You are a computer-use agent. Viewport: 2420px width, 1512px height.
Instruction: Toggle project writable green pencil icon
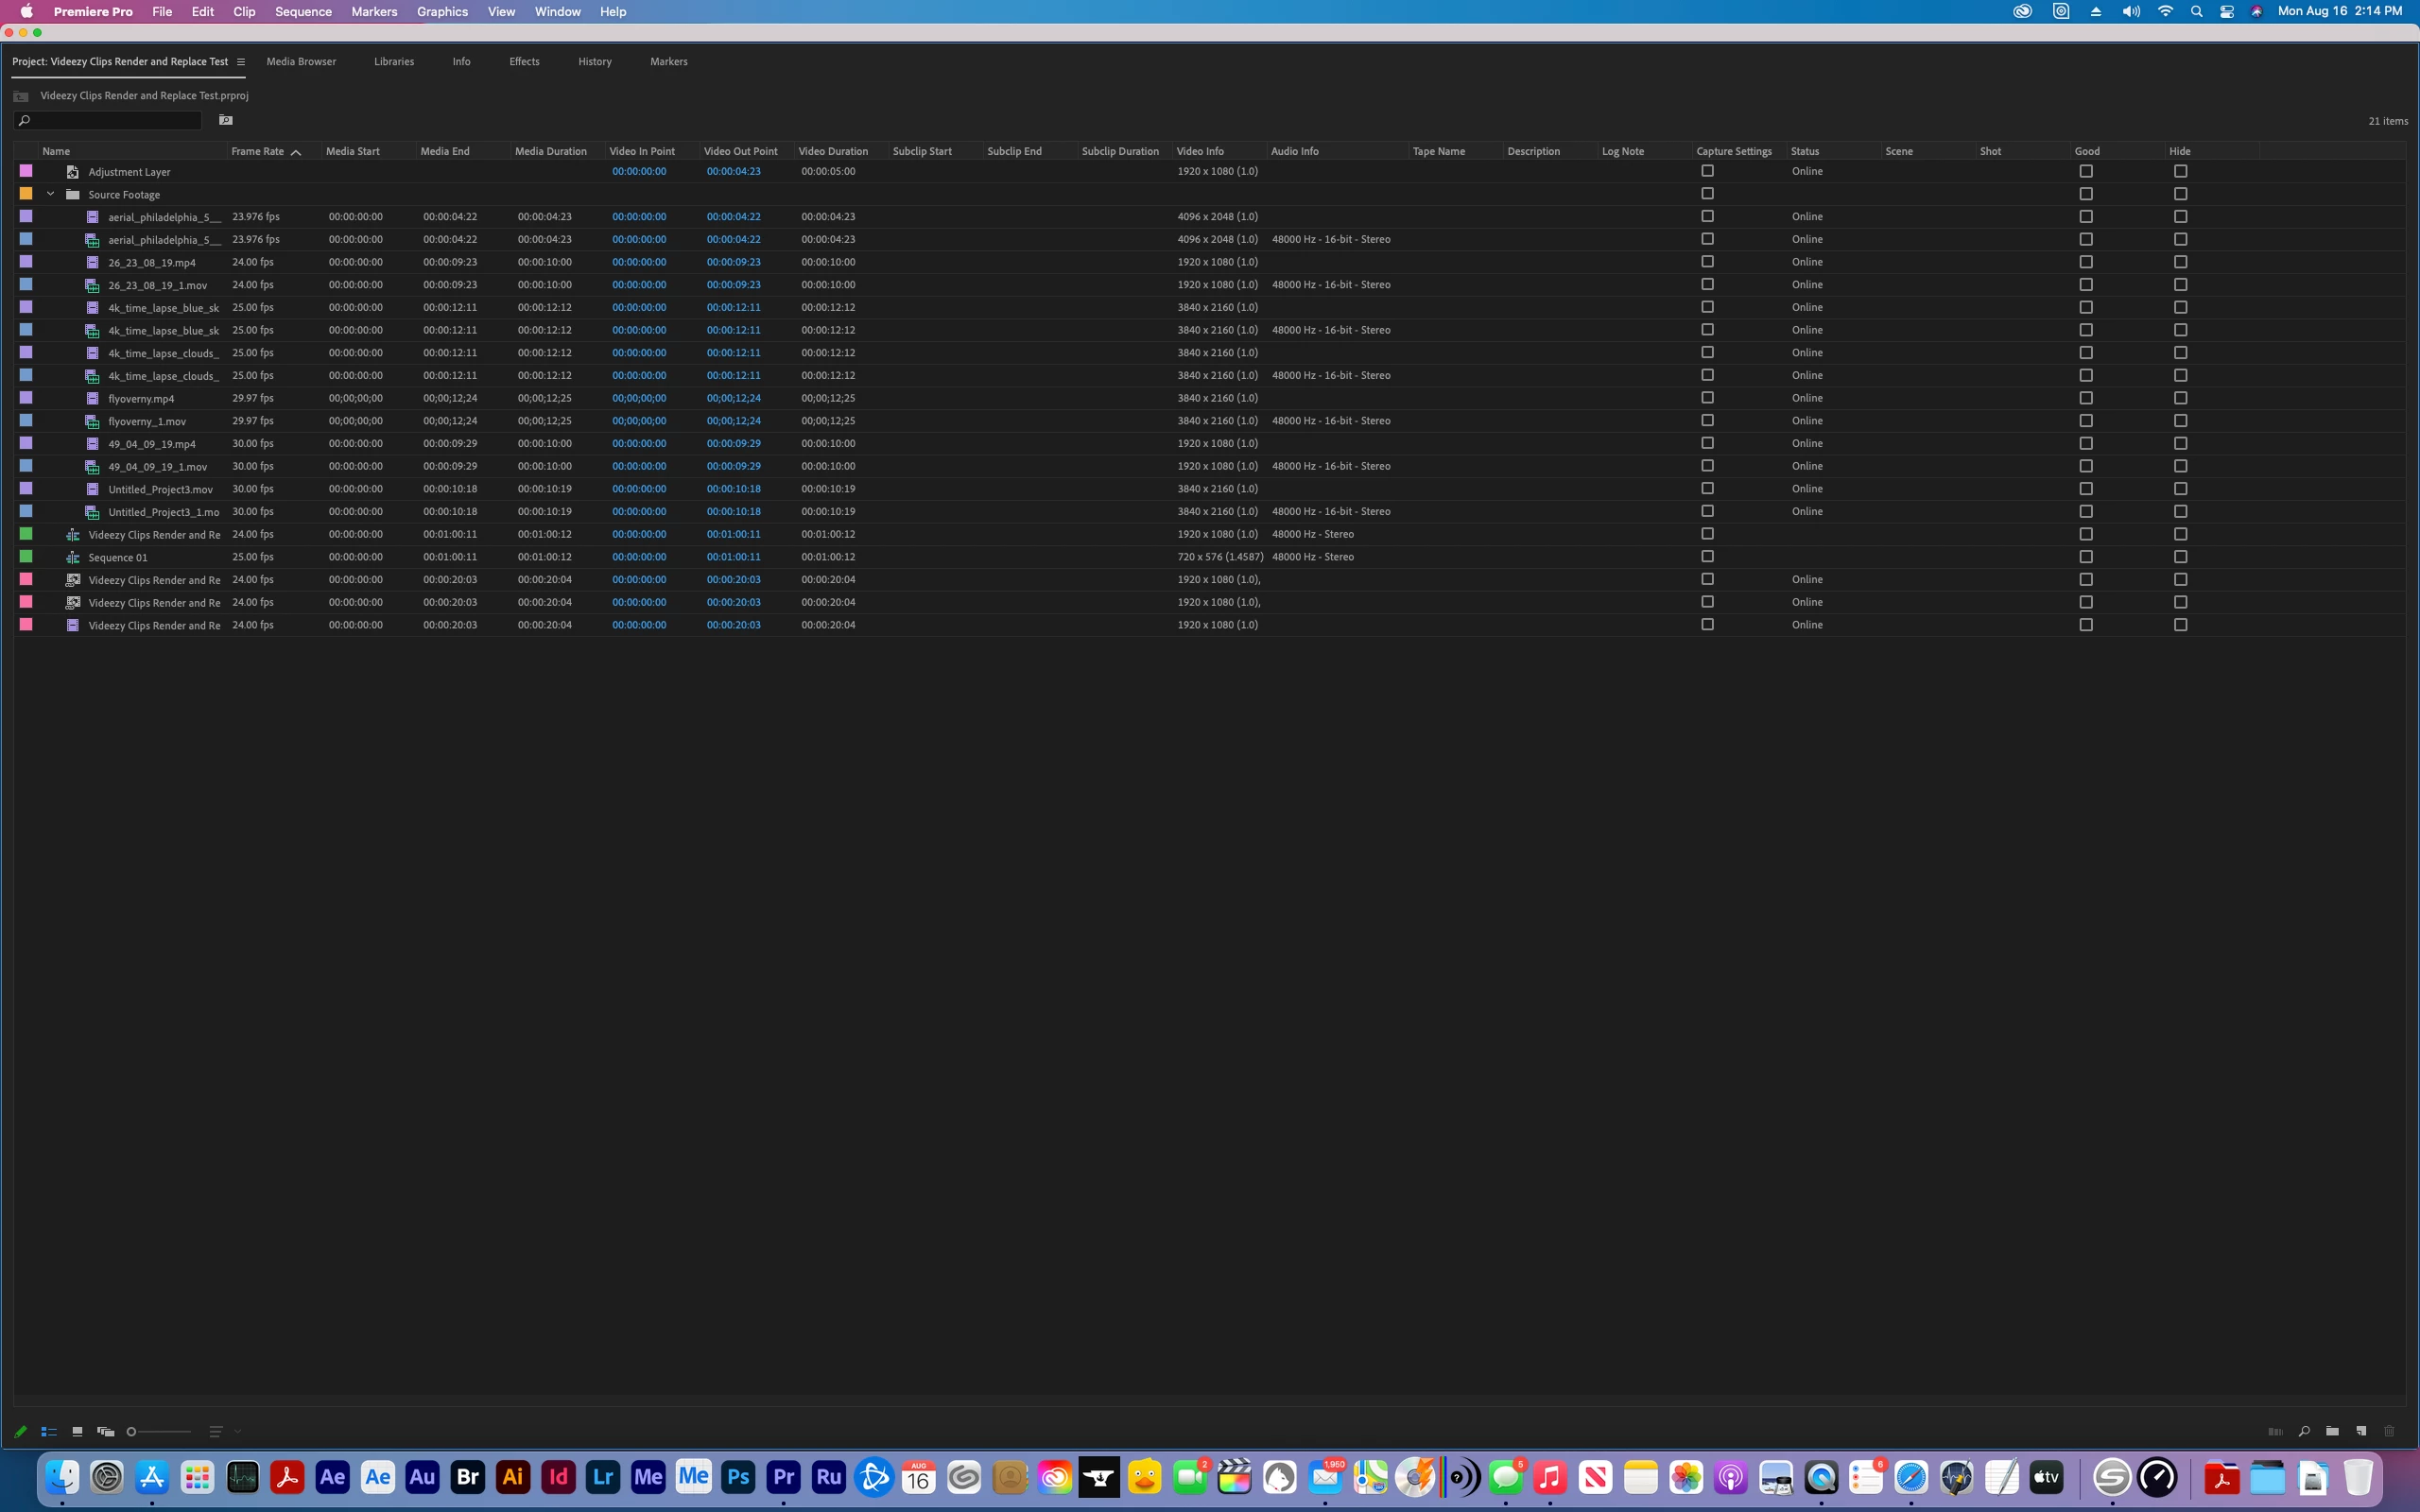(20, 1431)
